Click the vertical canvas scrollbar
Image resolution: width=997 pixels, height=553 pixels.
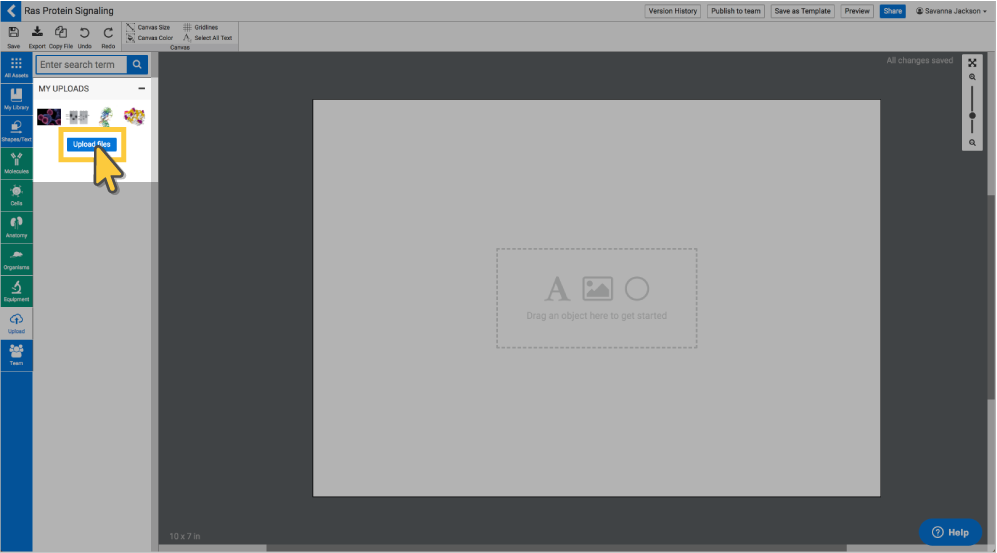pos(992,297)
